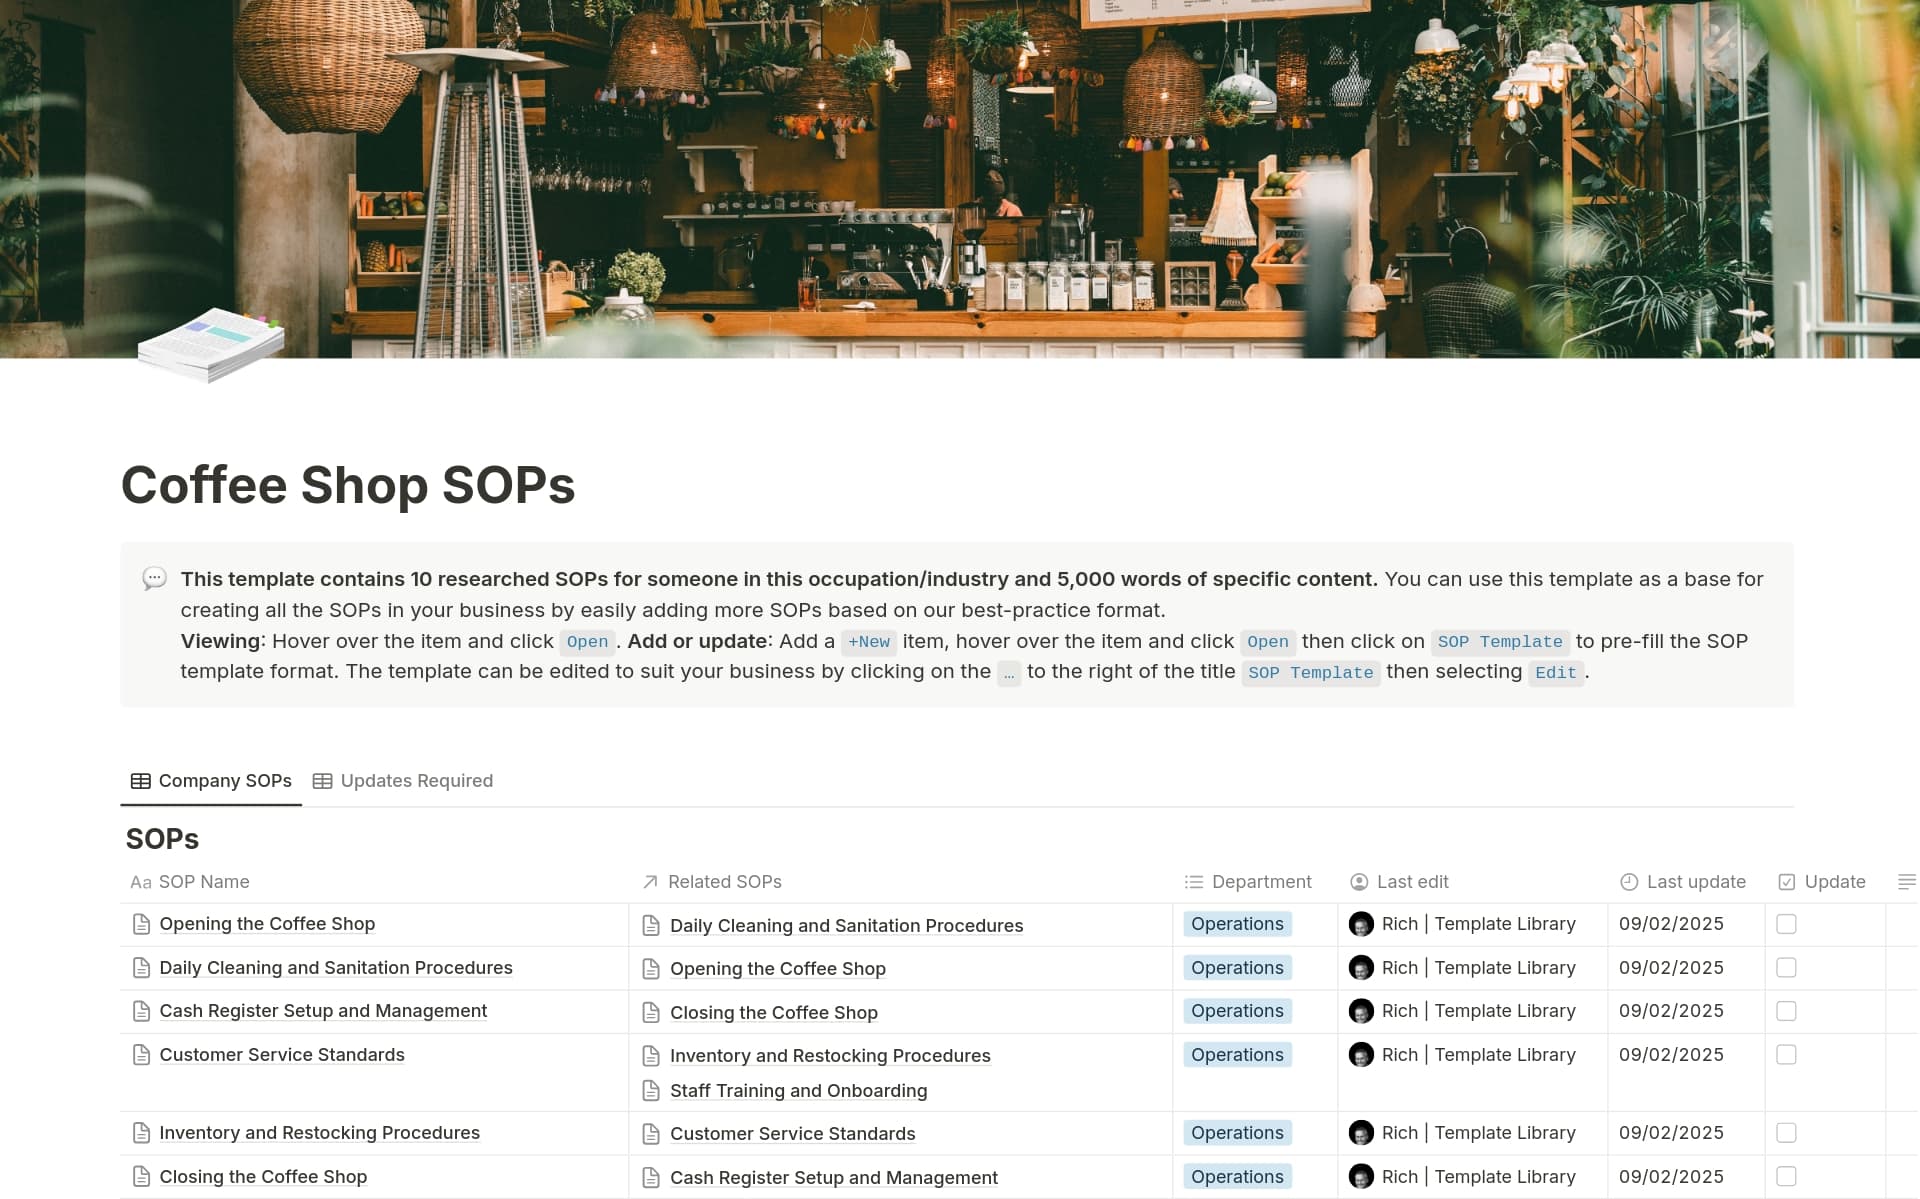Click the paper stack page icon above the title

(210, 345)
